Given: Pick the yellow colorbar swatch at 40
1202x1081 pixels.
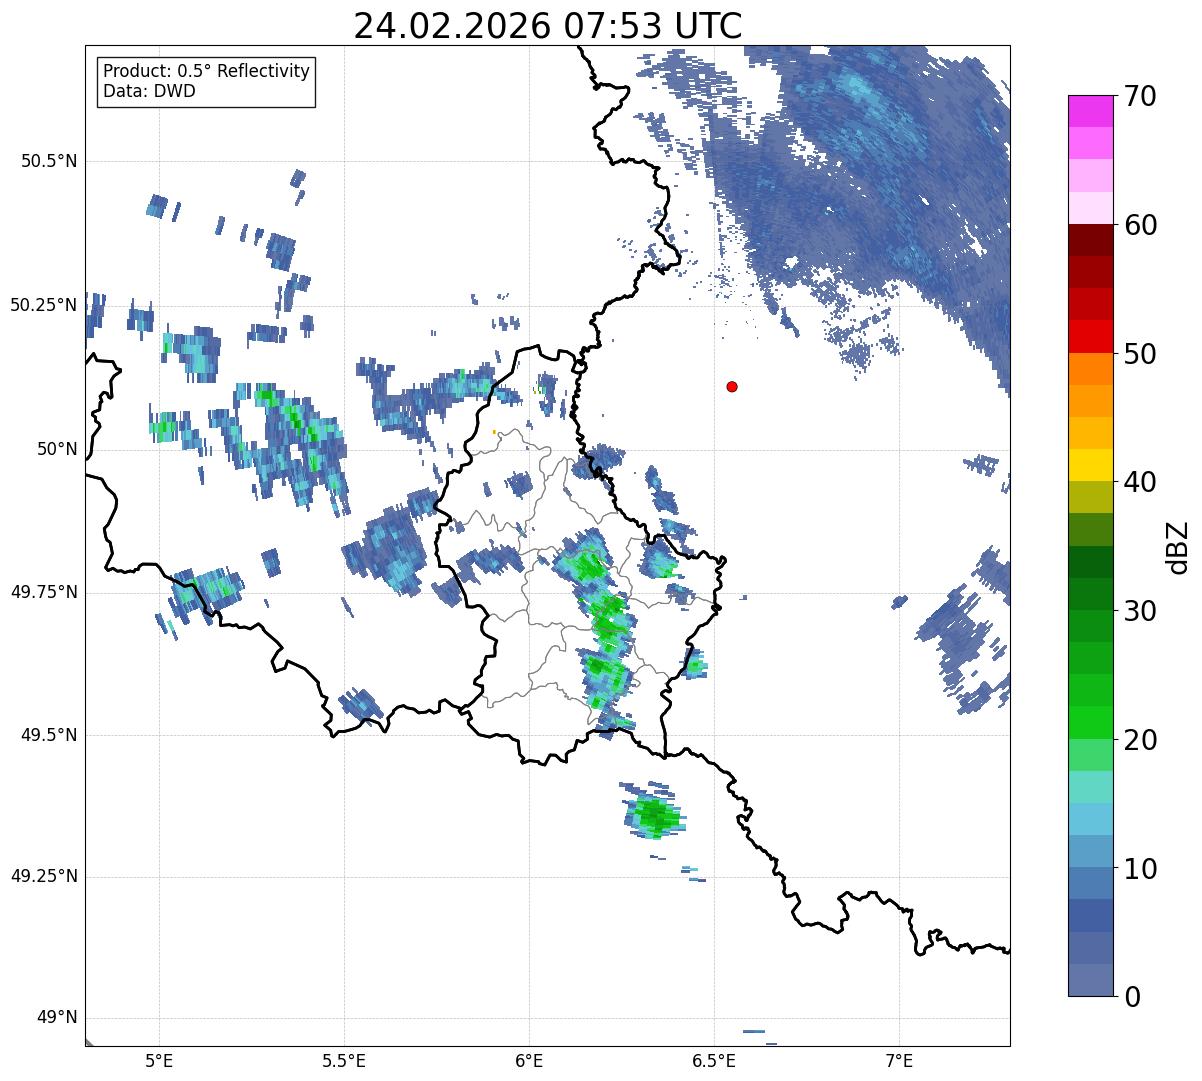Looking at the screenshot, I should coord(1090,465).
